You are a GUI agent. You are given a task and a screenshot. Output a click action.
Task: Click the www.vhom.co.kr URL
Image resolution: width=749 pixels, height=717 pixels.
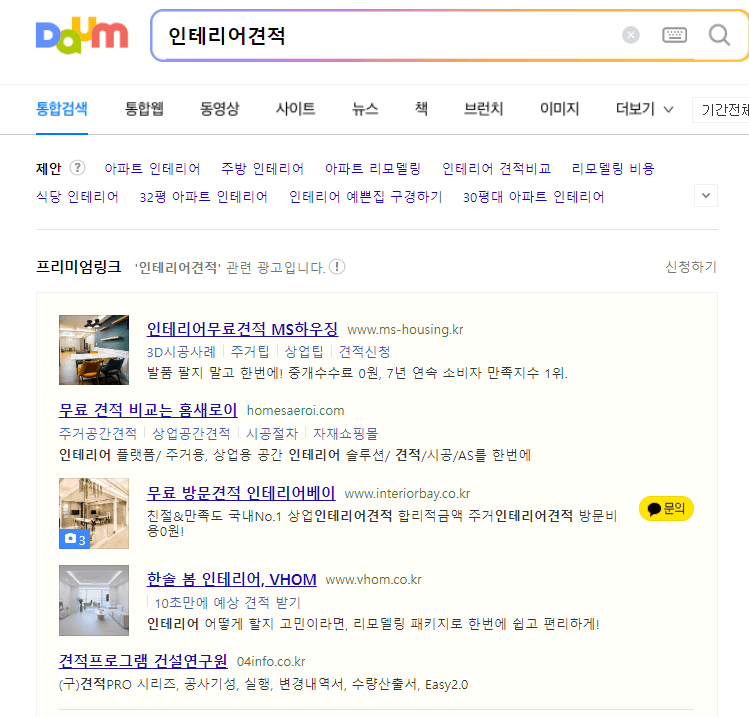point(374,580)
